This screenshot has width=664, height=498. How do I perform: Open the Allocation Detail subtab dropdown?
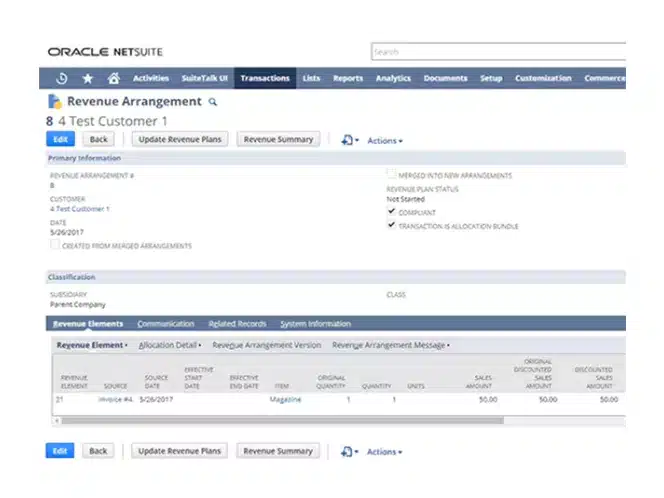click(x=172, y=345)
